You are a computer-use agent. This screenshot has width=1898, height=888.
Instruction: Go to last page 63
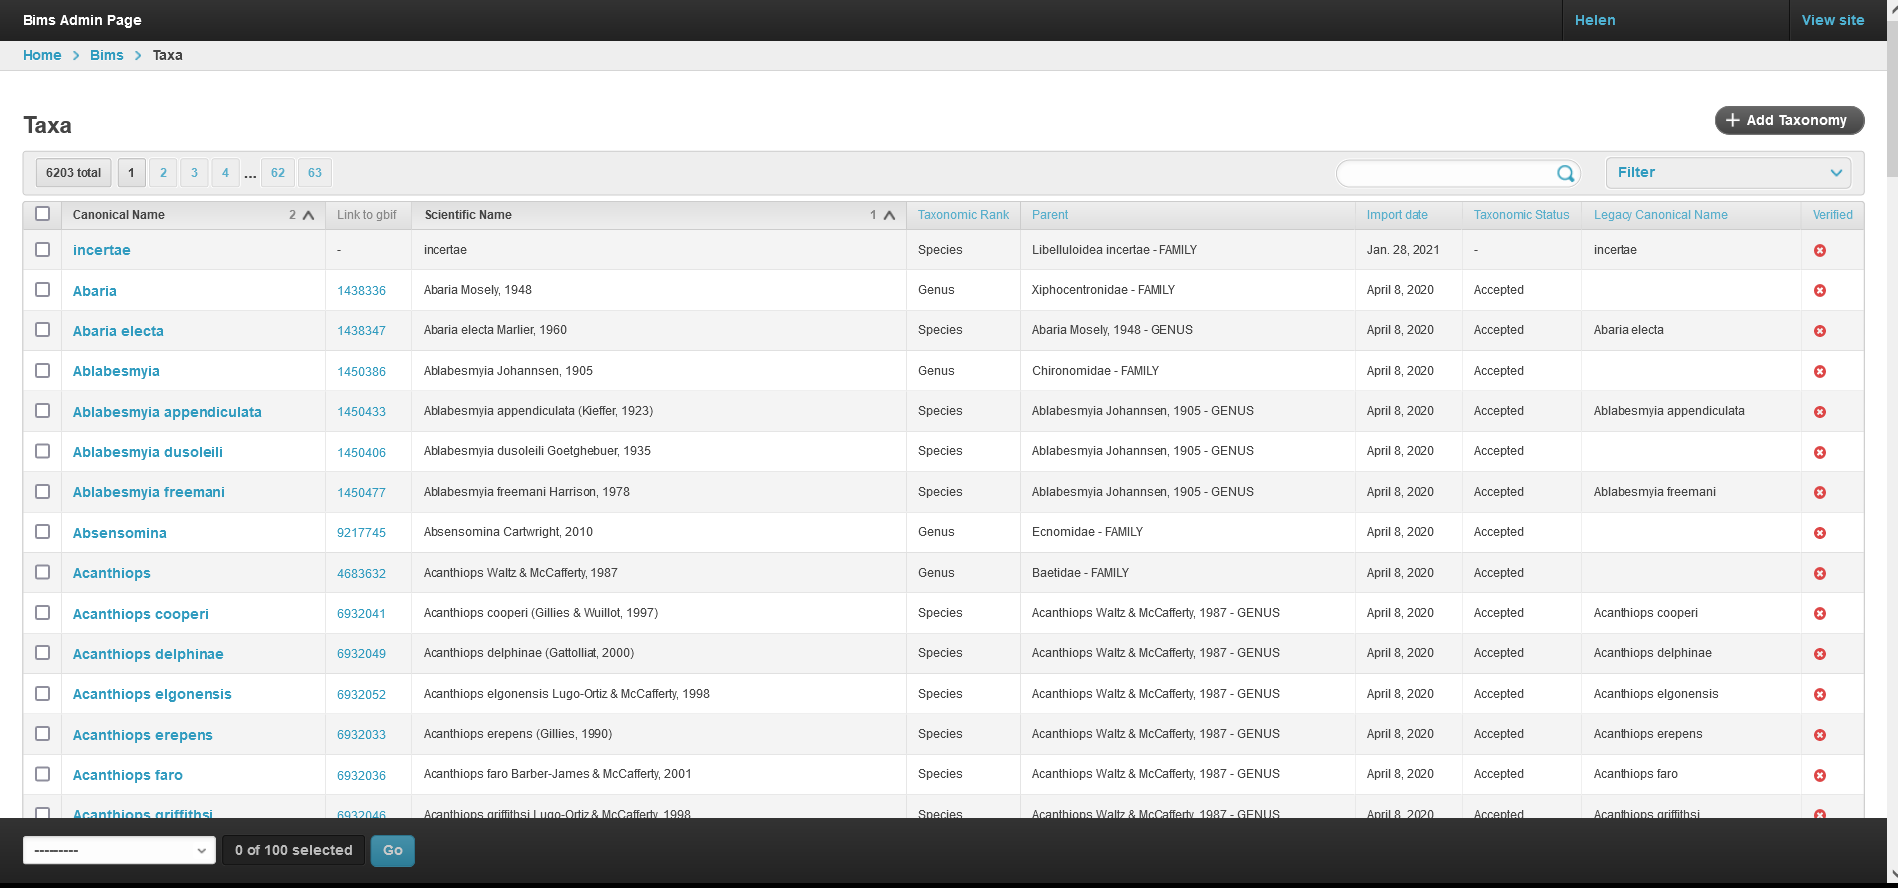tap(315, 173)
